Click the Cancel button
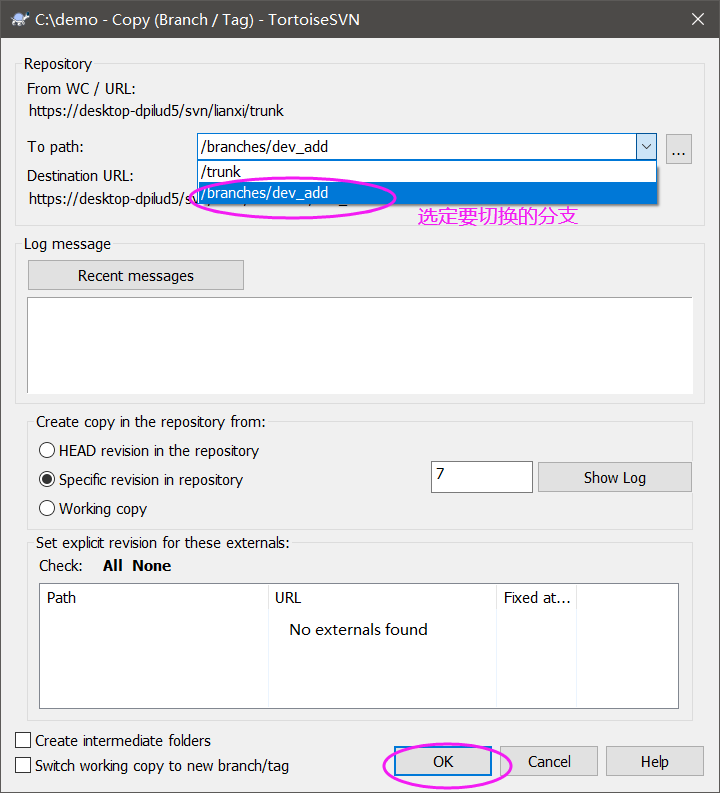Image resolution: width=720 pixels, height=793 pixels. (549, 761)
